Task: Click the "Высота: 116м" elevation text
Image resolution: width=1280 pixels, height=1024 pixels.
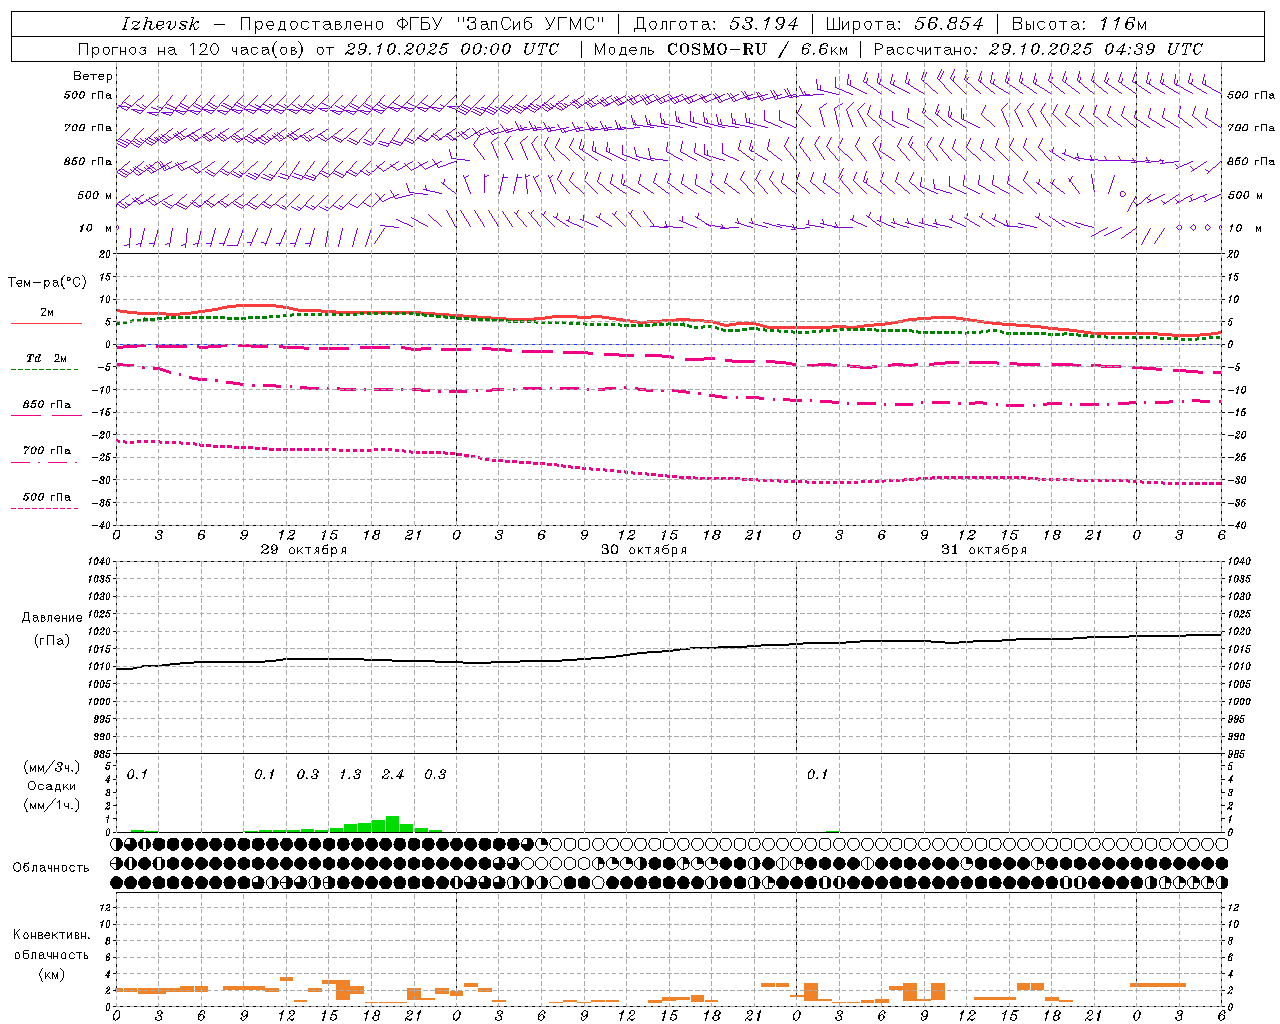Action: pos(1079,24)
